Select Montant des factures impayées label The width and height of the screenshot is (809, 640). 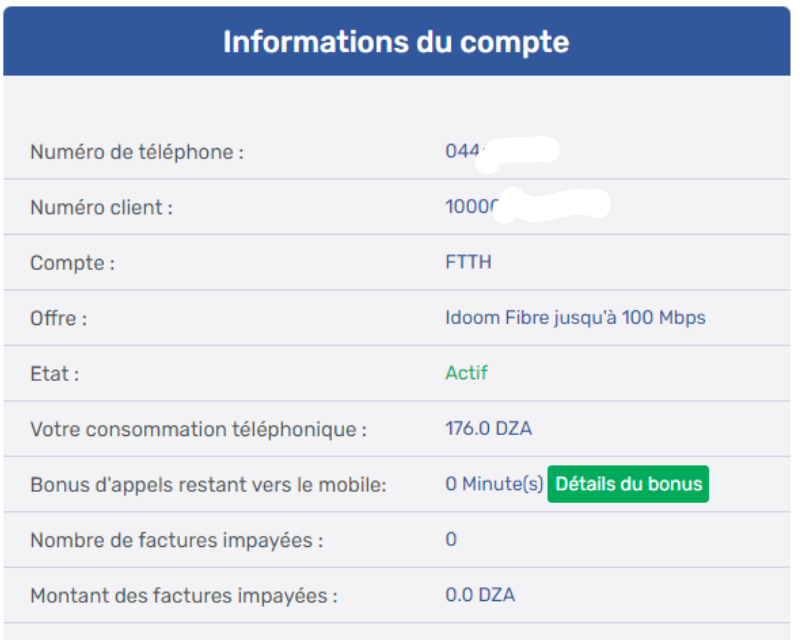click(184, 596)
